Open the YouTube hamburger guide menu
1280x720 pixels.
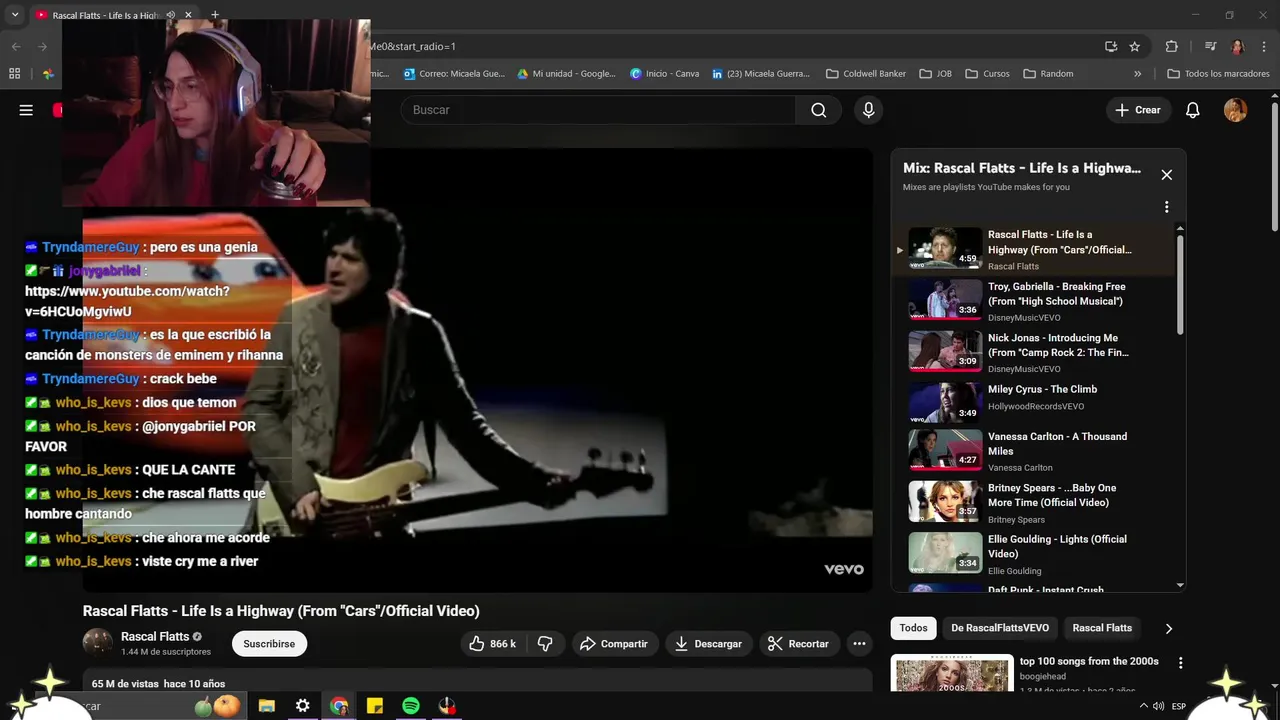tap(26, 110)
